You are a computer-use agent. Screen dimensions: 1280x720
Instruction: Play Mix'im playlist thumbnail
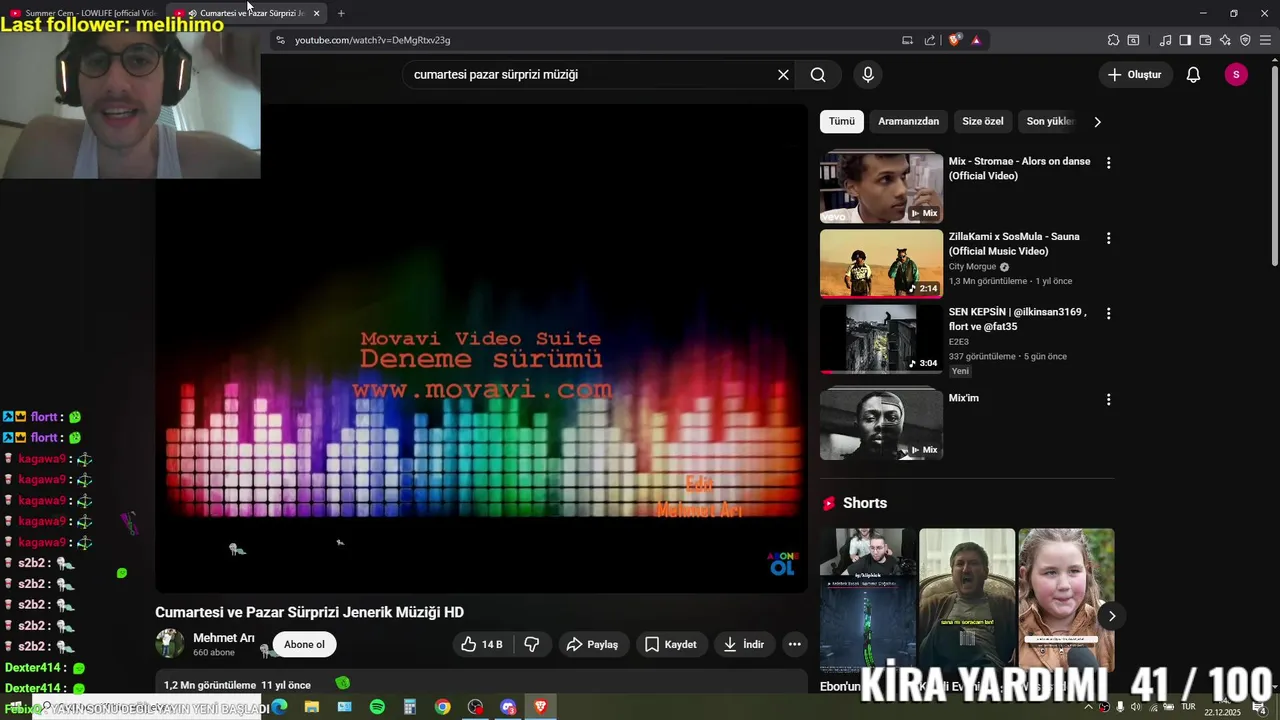click(881, 425)
